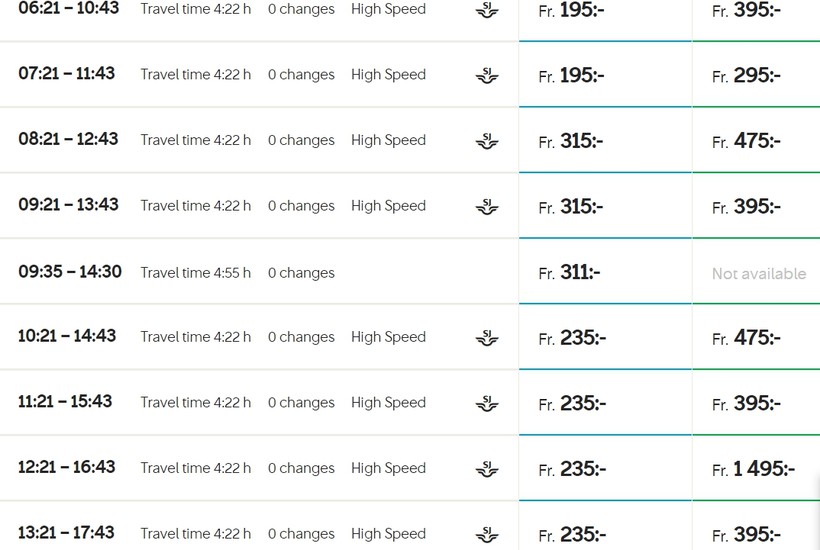Select Fr. 475 price for 08:21 train
The width and height of the screenshot is (820, 550).
pos(756,140)
